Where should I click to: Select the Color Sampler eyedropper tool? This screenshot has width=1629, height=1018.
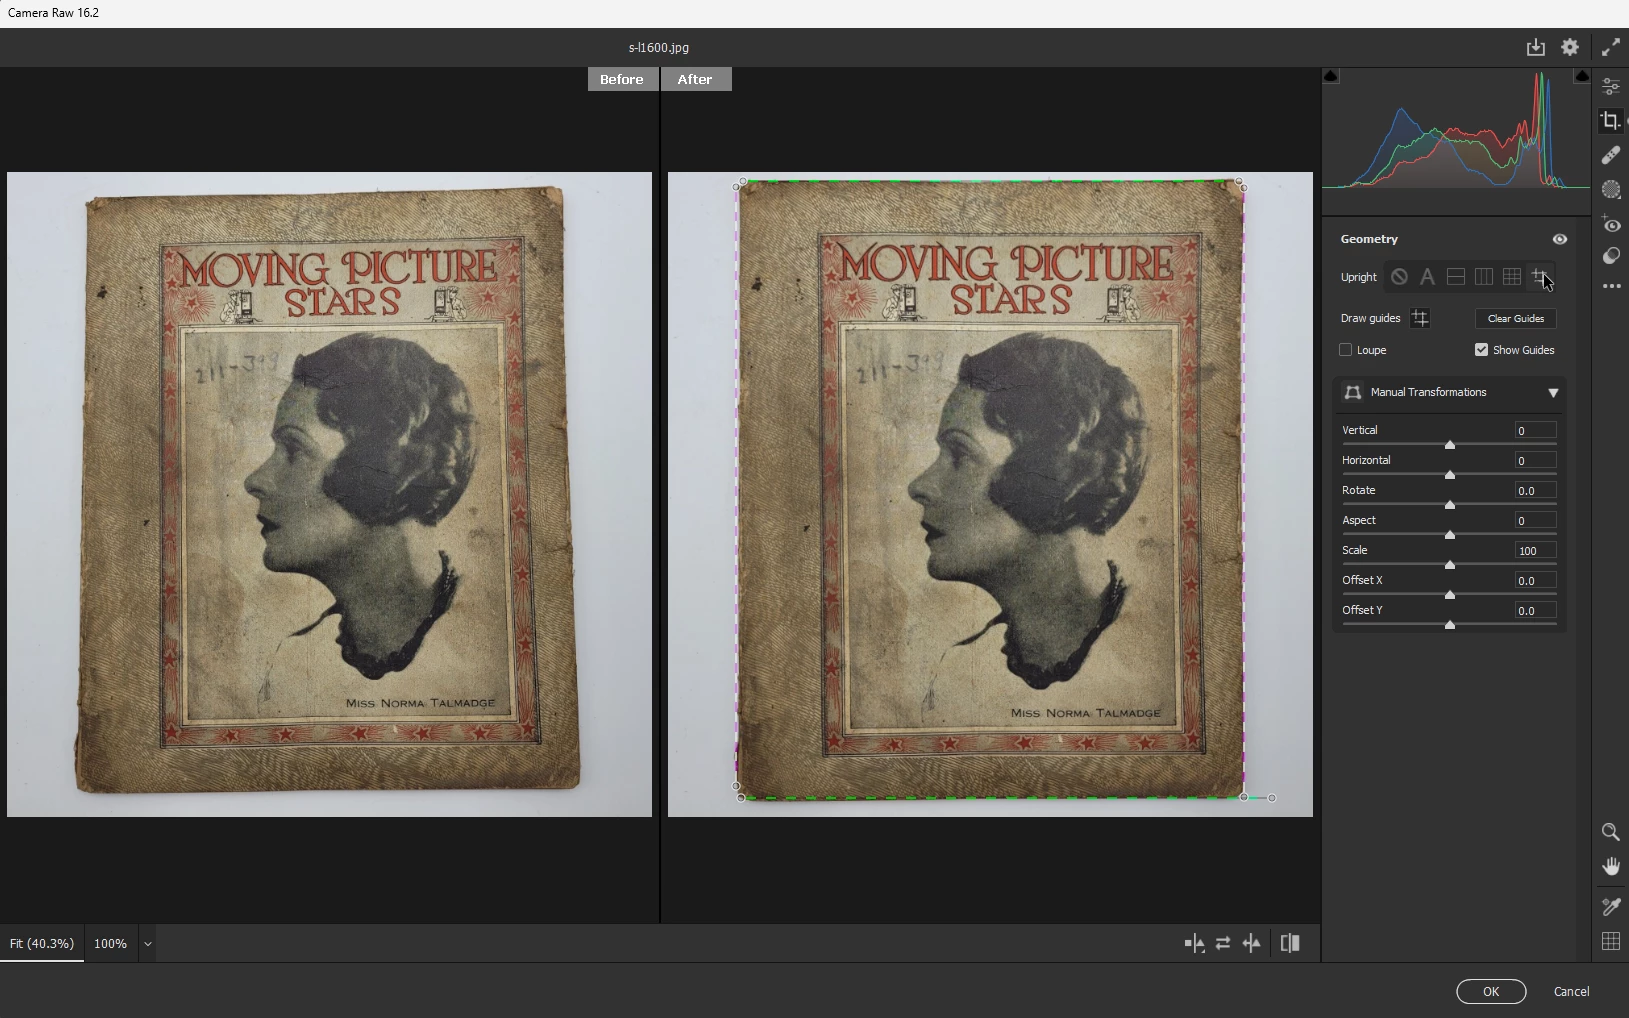tap(1610, 906)
